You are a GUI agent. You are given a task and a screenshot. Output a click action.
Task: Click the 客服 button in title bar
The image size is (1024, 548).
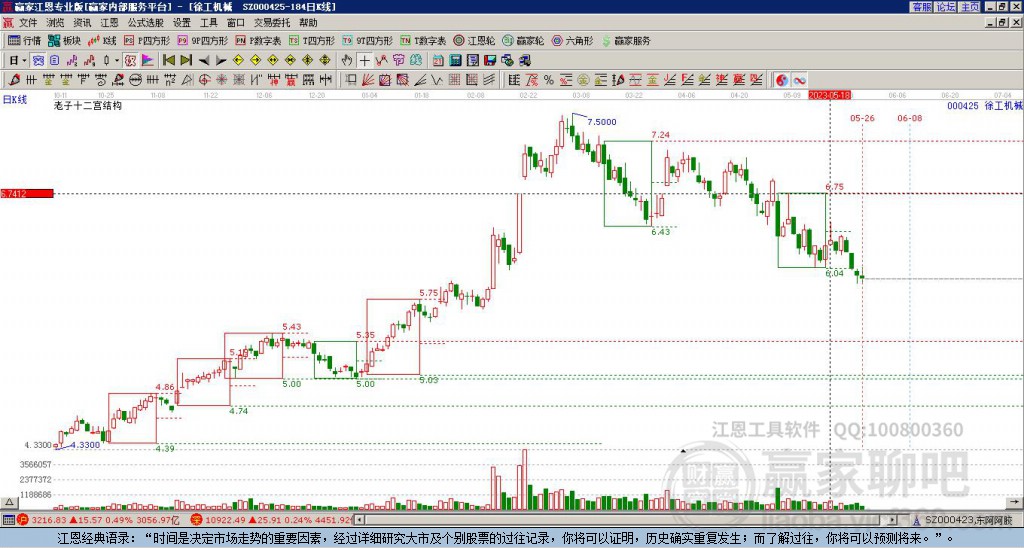pos(922,7)
